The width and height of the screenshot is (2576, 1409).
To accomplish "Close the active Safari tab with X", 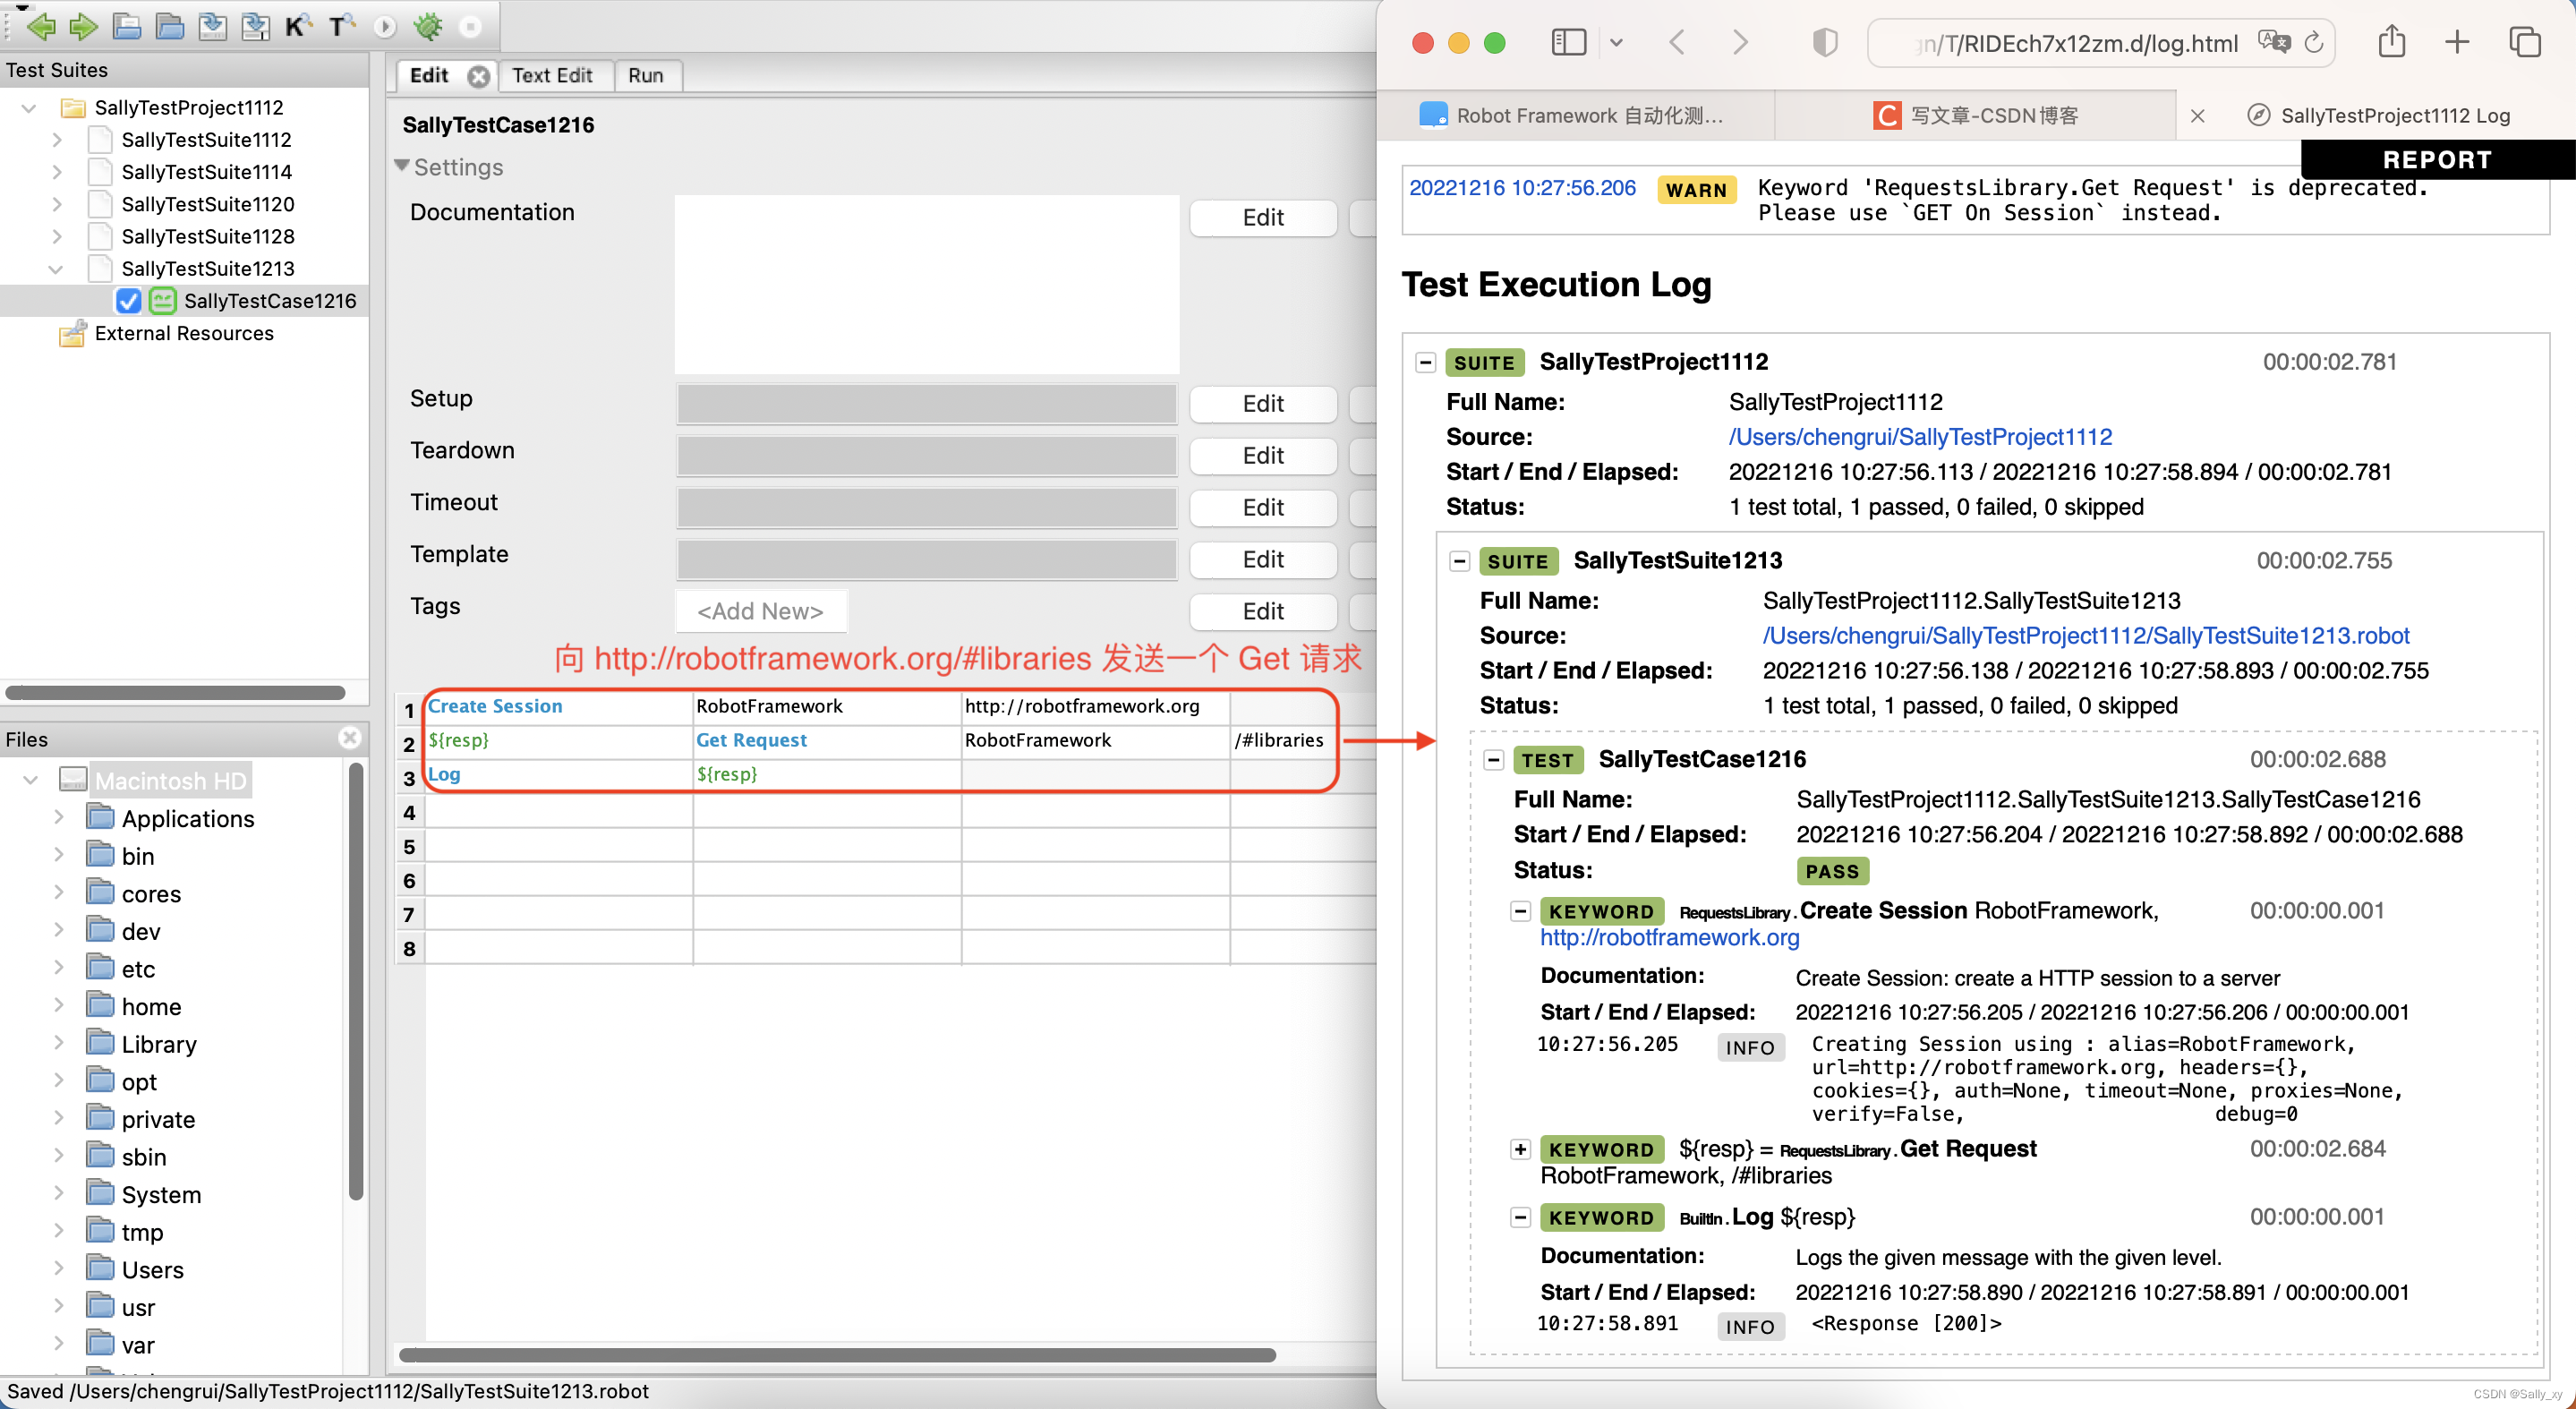I will pos(2198,116).
